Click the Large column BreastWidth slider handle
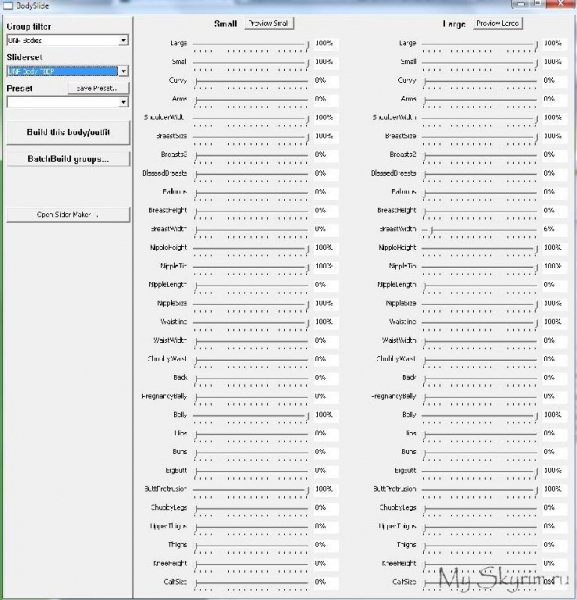577x600 pixels. (x=432, y=230)
